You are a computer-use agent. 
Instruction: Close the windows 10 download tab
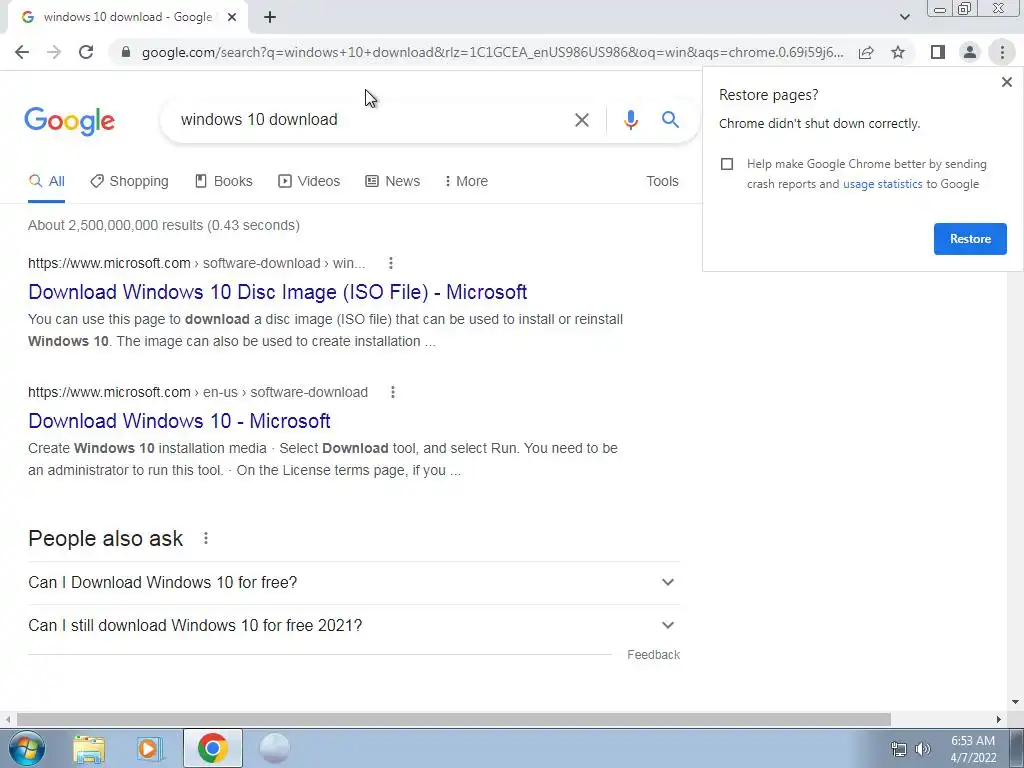coord(232,18)
